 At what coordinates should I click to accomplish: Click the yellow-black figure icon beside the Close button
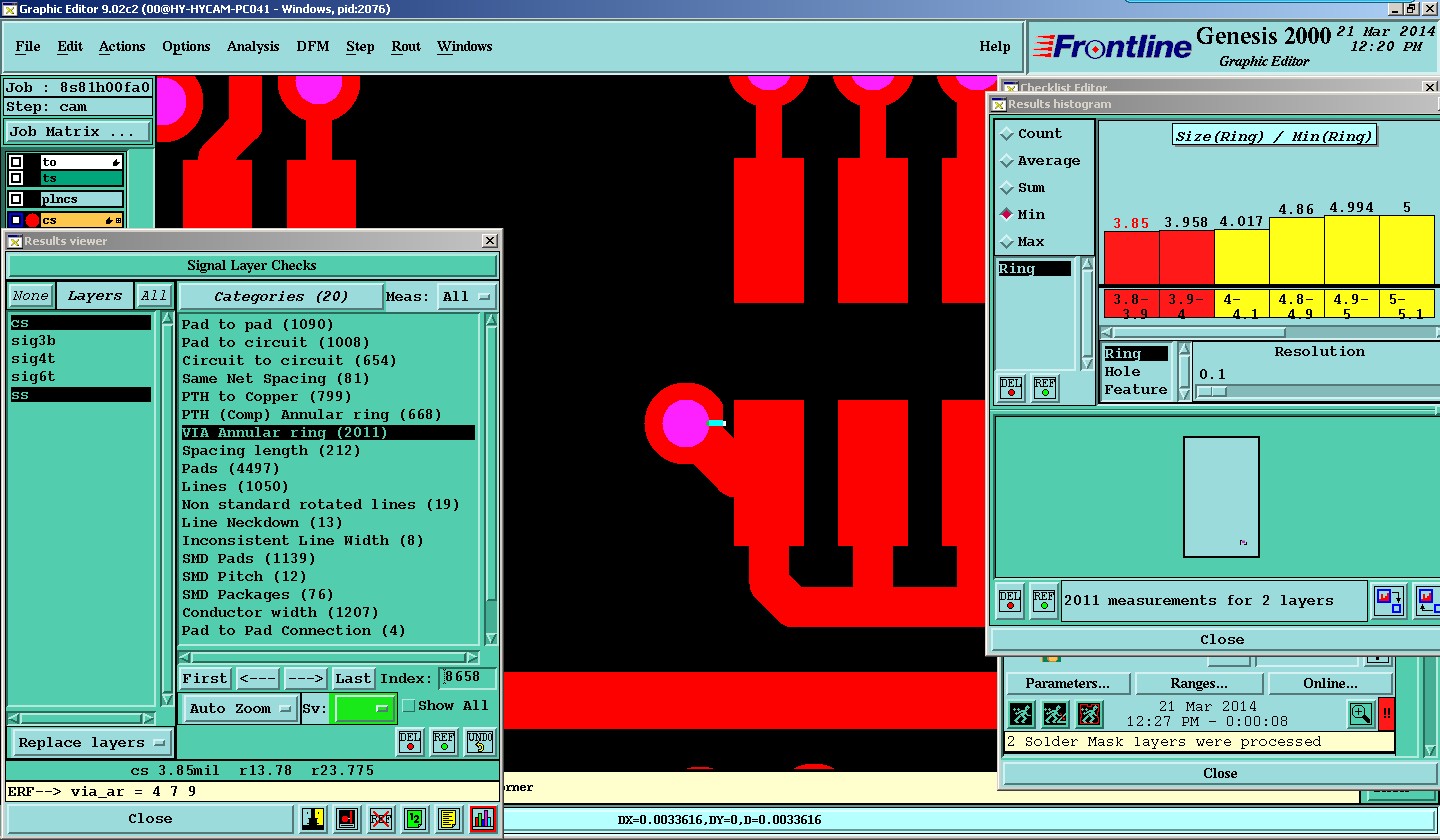click(x=313, y=819)
